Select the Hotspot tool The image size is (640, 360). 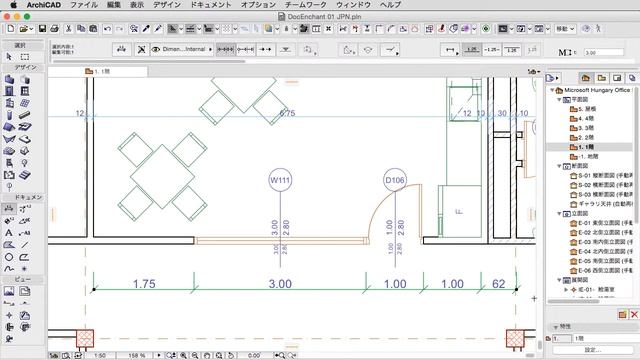click(x=25, y=269)
